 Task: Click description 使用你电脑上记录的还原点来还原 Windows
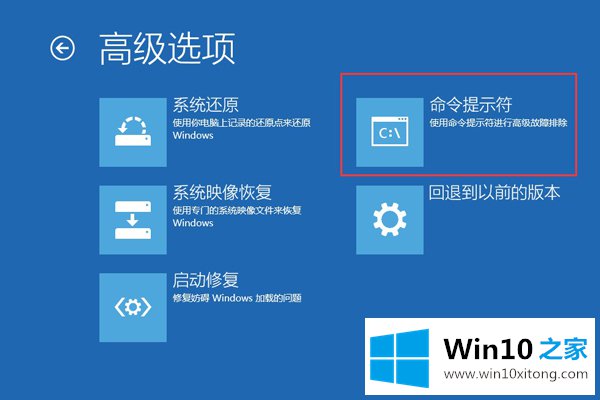pyautogui.click(x=241, y=129)
